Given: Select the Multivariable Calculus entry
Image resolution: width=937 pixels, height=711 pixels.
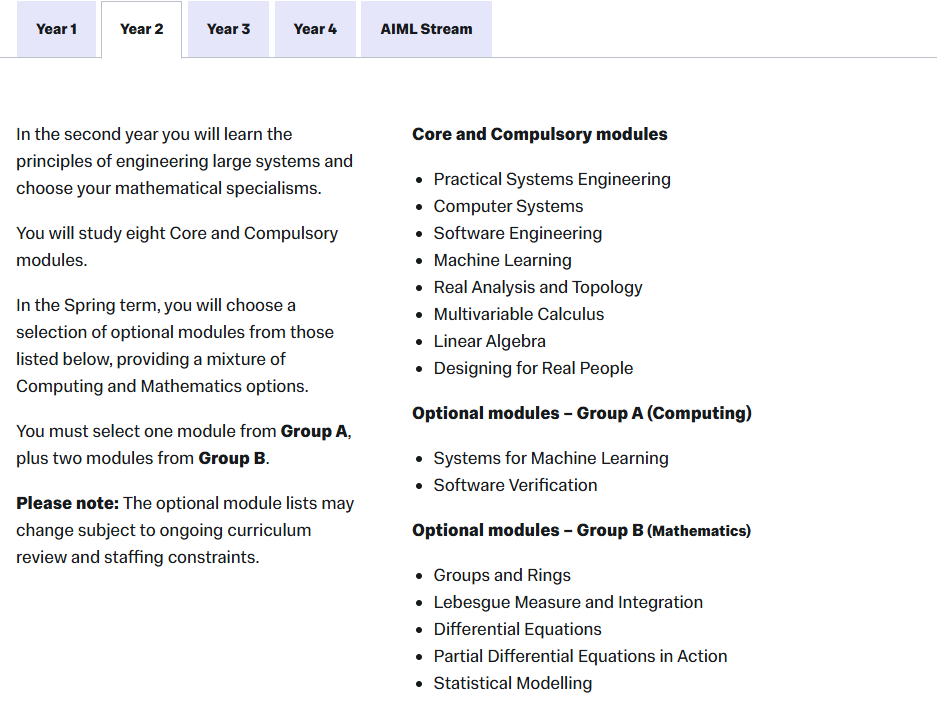Looking at the screenshot, I should coord(518,314).
